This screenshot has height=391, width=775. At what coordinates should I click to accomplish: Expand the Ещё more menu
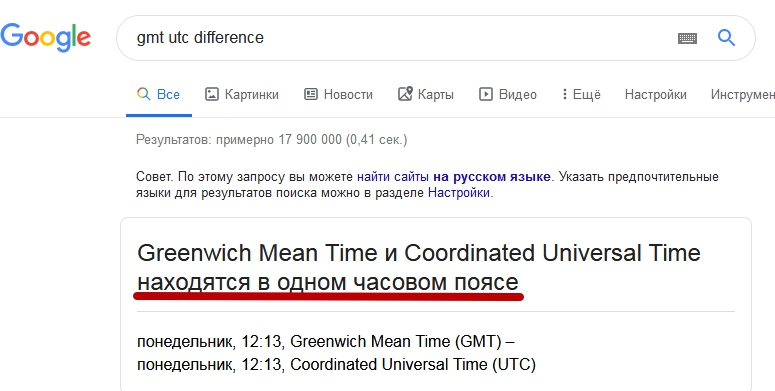[x=581, y=94]
